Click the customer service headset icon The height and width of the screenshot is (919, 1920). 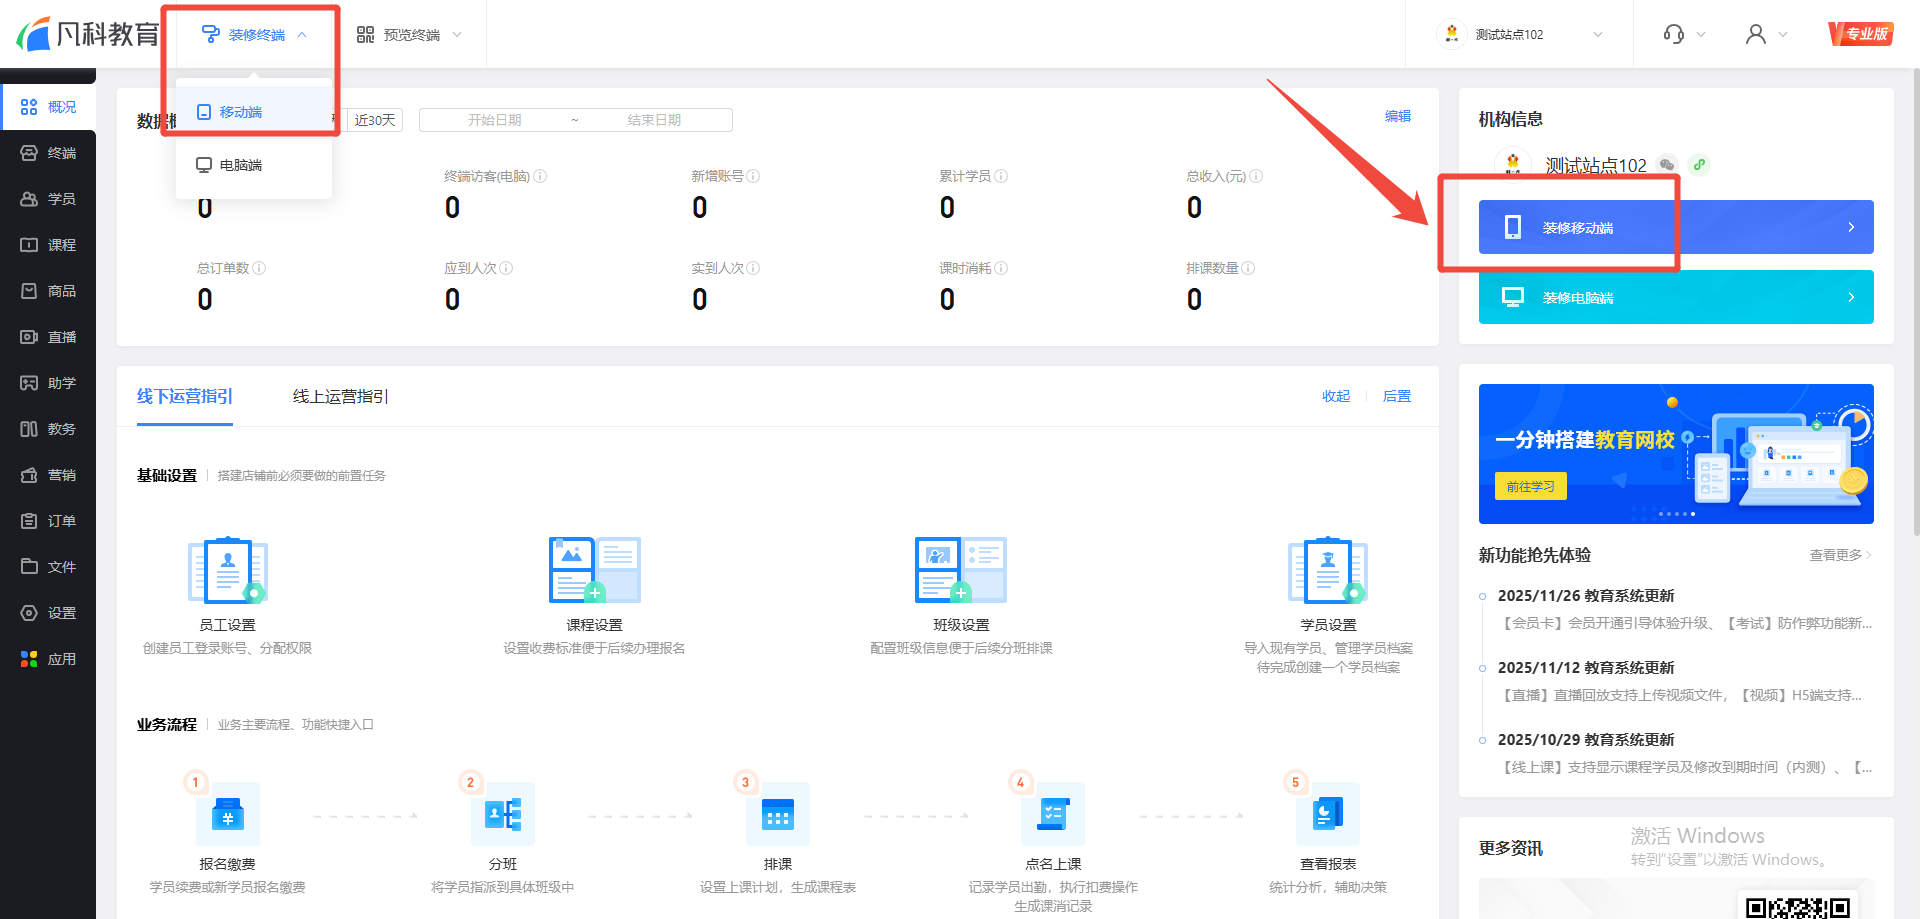tap(1674, 34)
